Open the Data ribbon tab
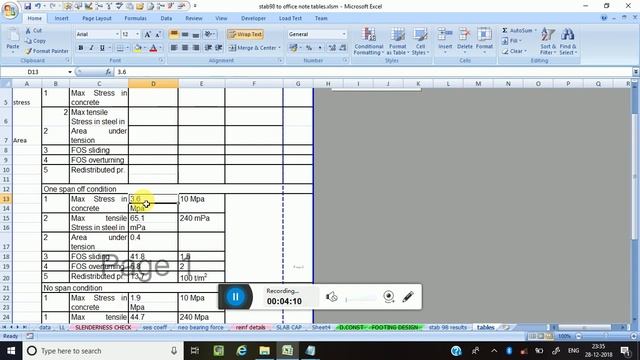This screenshot has width=640, height=360. coord(166,18)
